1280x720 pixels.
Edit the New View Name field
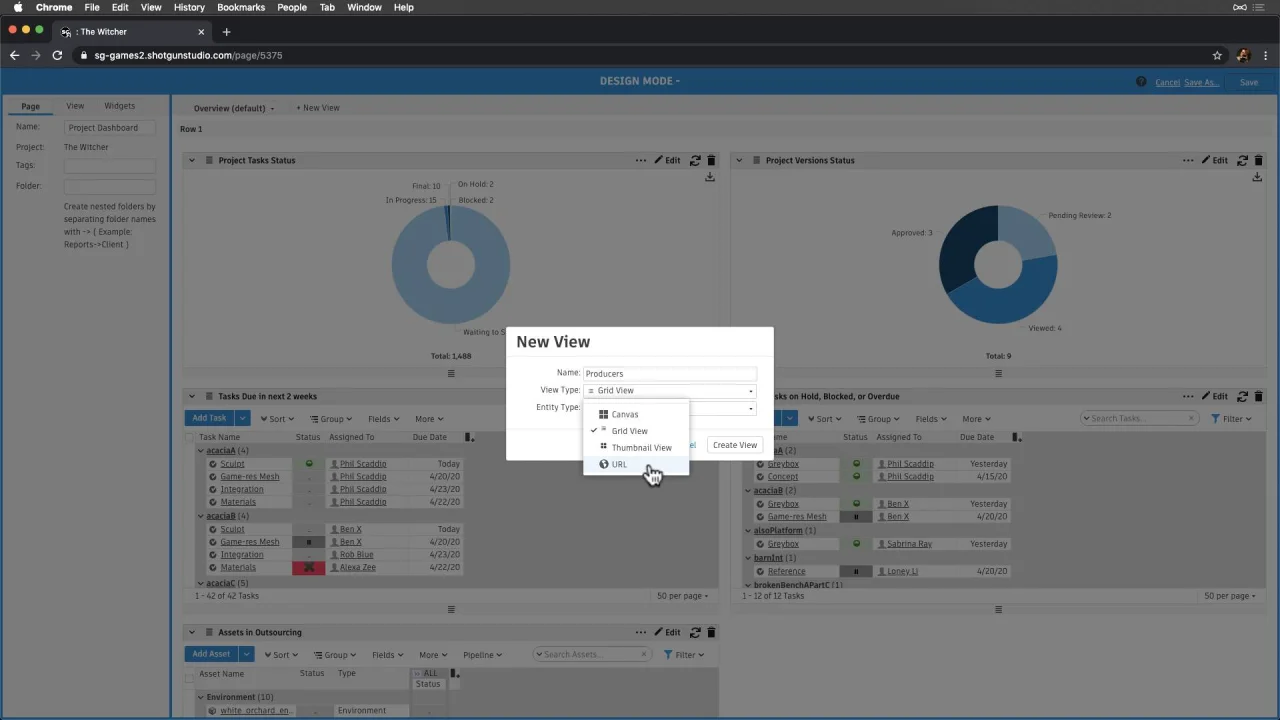tap(670, 373)
